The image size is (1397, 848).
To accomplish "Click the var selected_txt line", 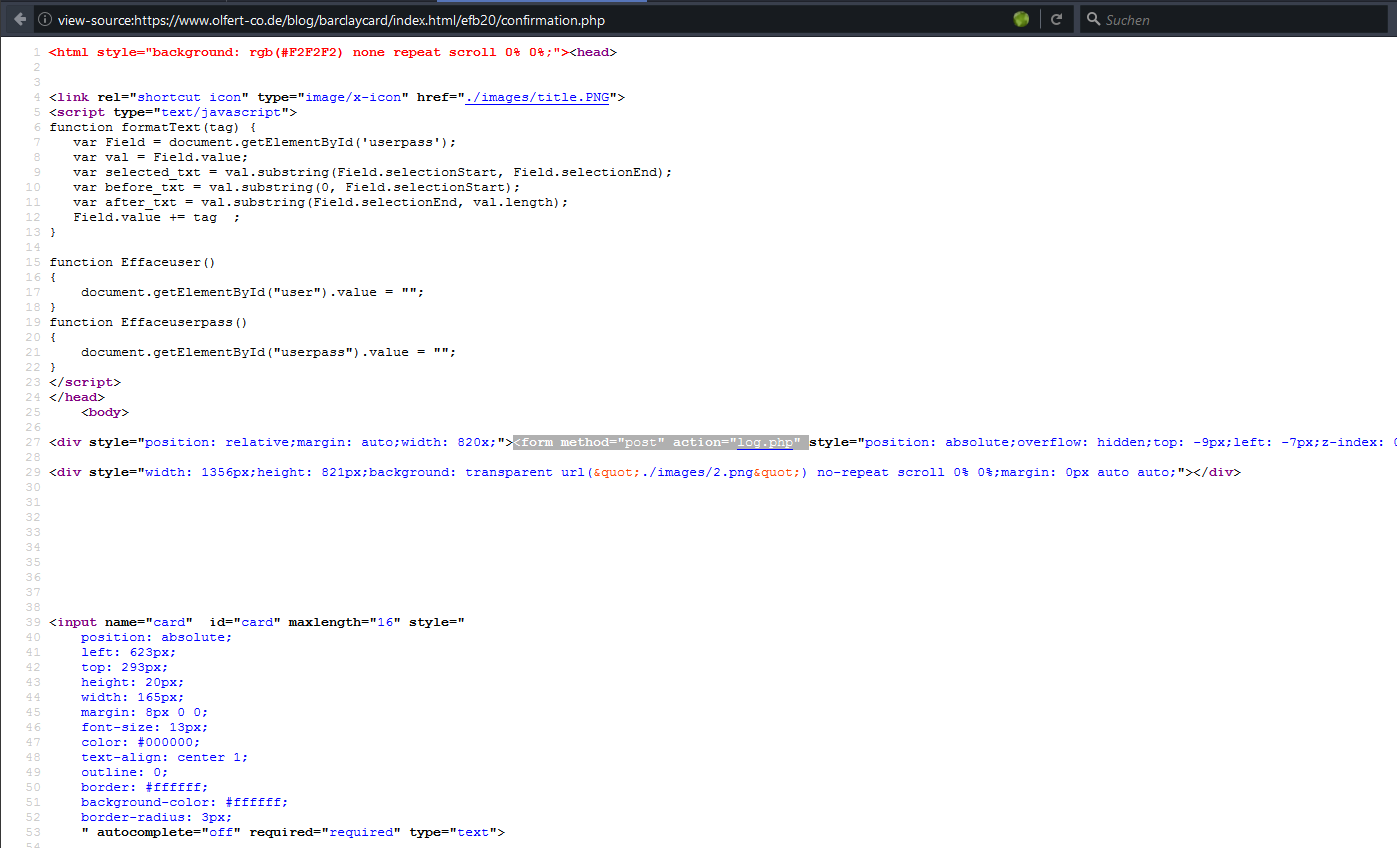I will click(x=372, y=172).
